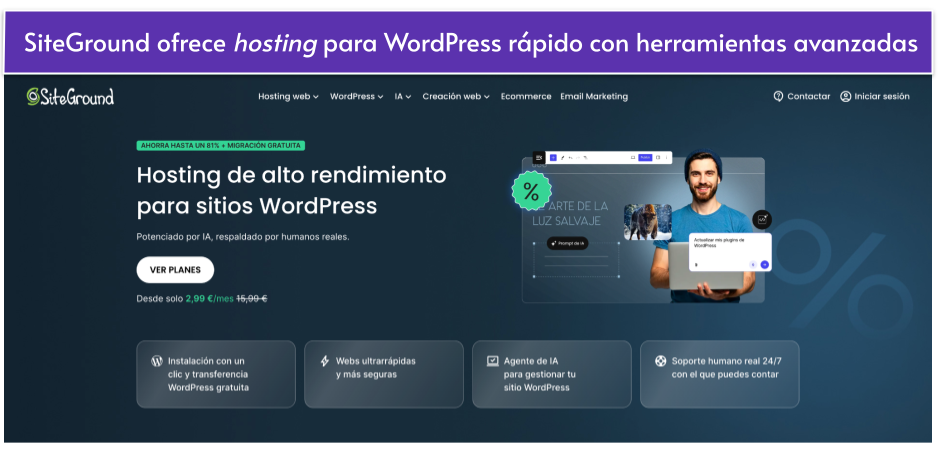Click the VER PLANES button
Viewport: 938px width, 451px height.
[175, 270]
